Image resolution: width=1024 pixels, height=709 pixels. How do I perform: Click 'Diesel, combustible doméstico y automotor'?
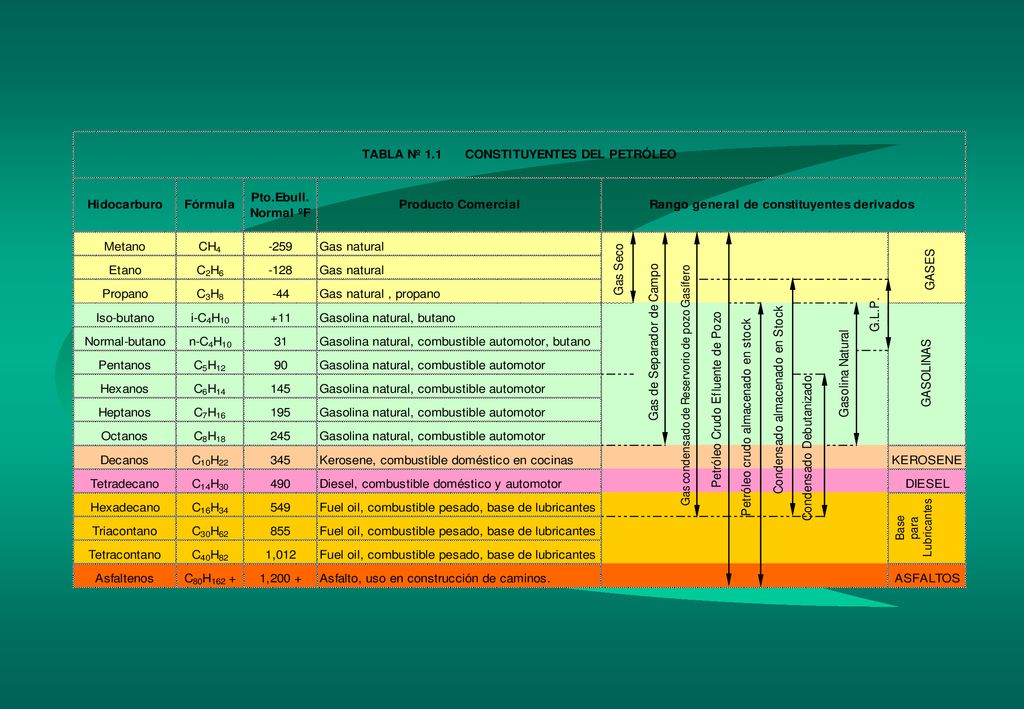pyautogui.click(x=440, y=483)
